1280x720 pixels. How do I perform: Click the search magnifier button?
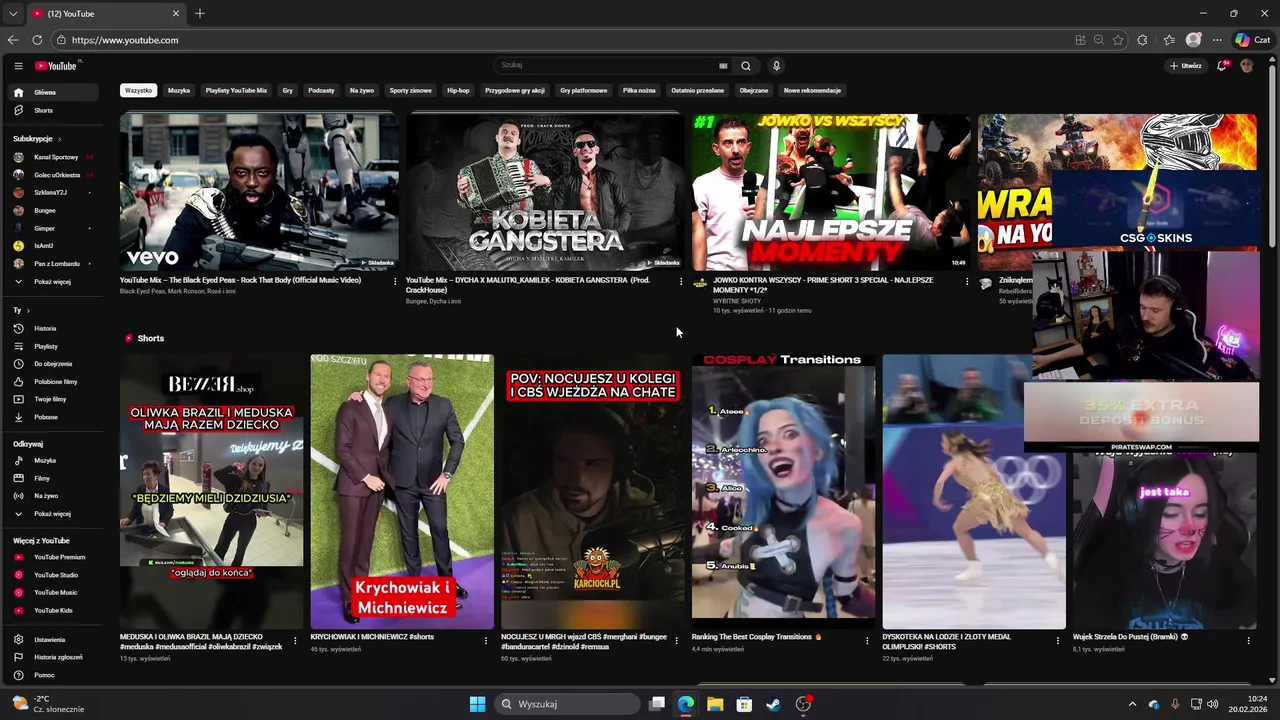[746, 66]
